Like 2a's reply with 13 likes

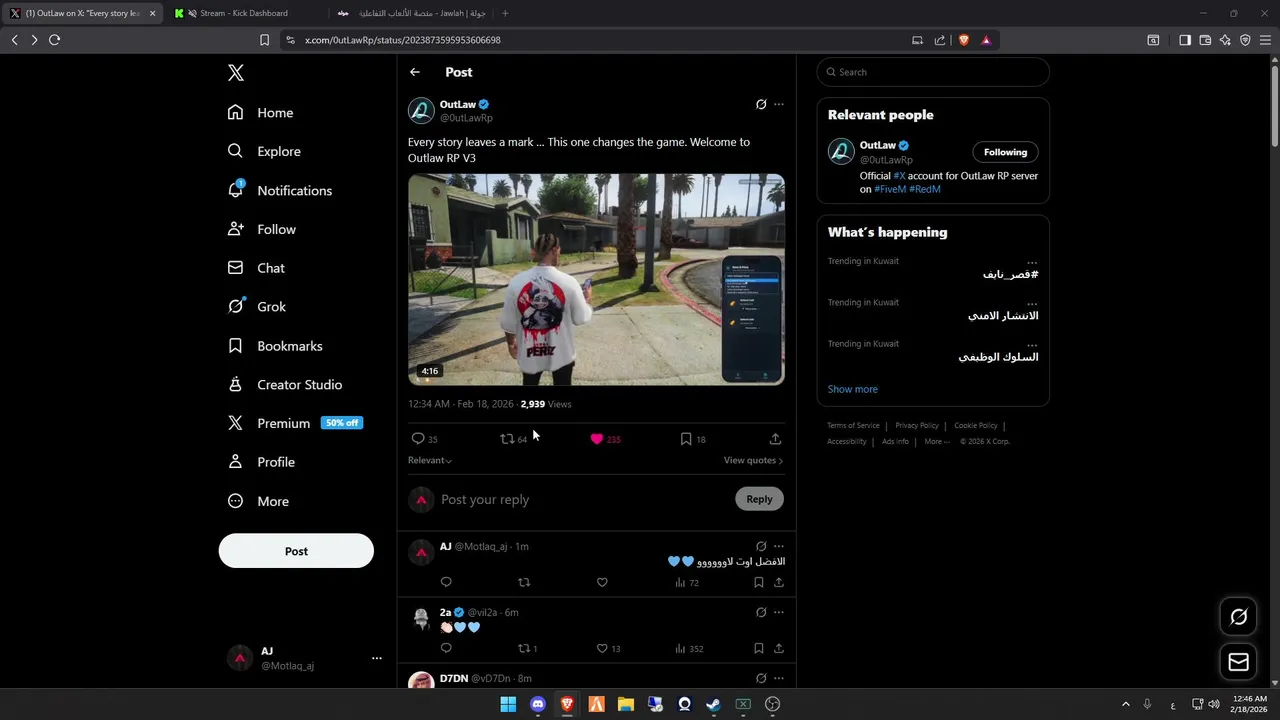click(608, 648)
